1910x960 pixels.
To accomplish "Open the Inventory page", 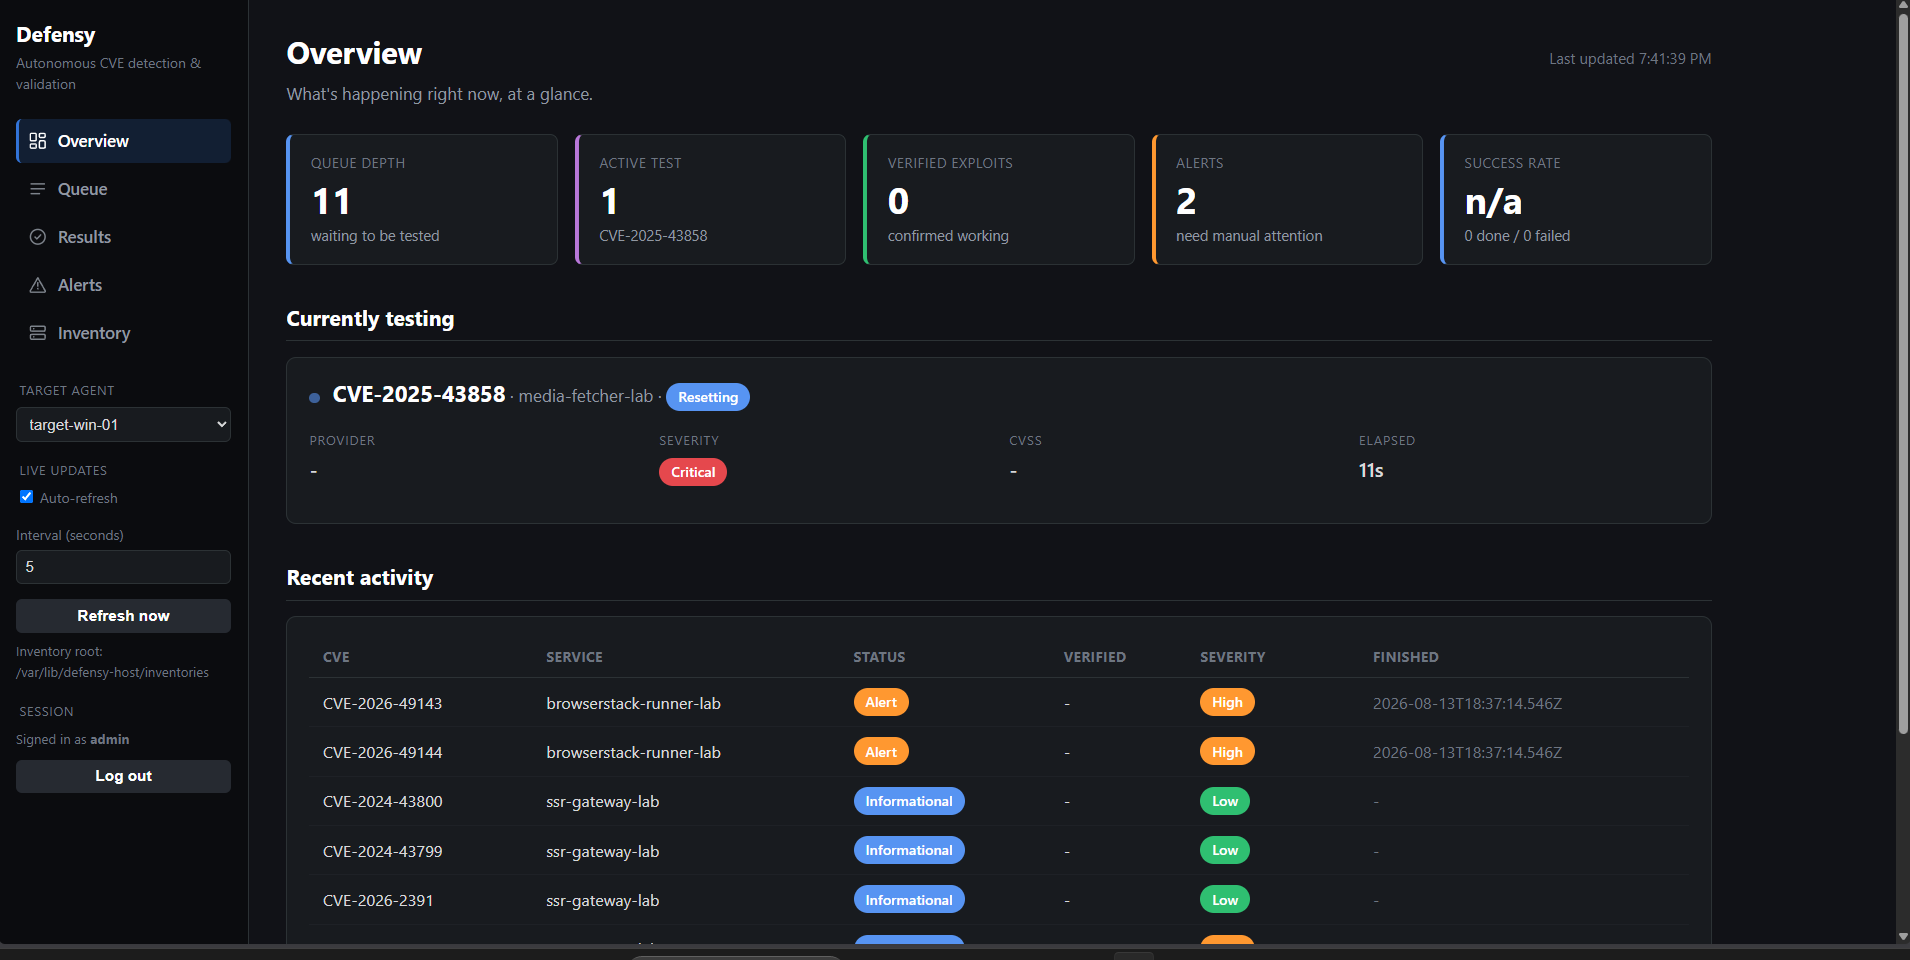I will click(123, 333).
